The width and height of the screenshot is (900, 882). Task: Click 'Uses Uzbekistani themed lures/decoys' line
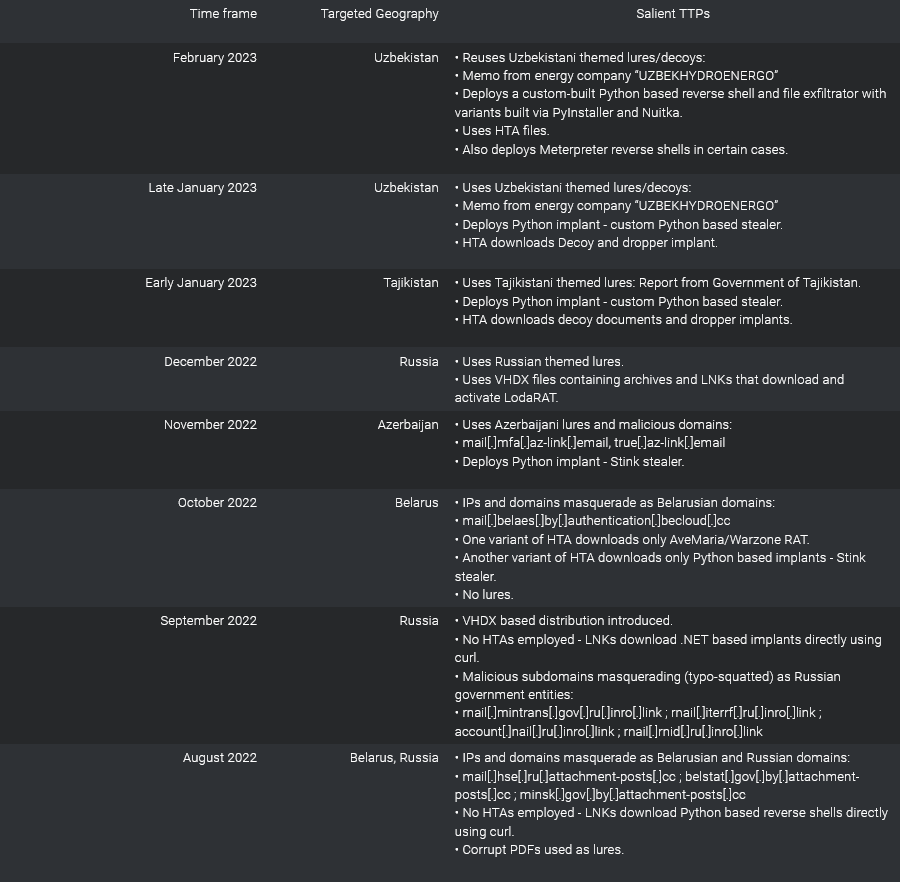[573, 188]
